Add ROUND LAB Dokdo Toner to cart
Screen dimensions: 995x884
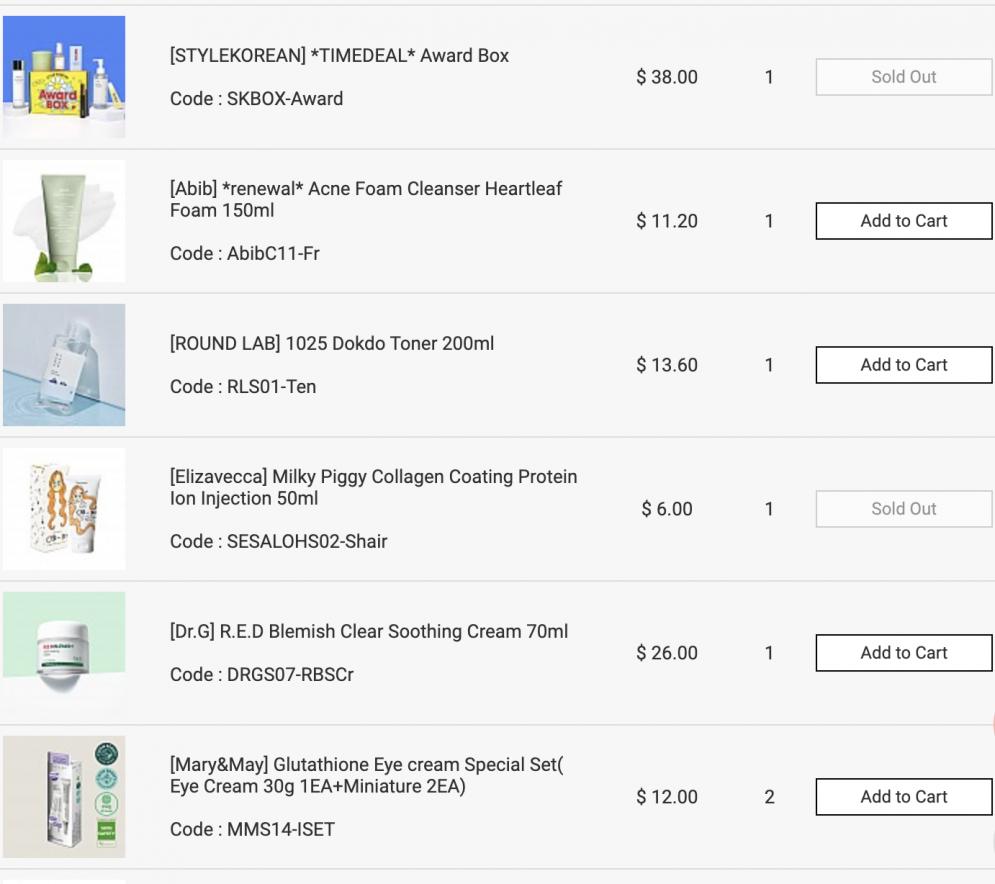(904, 365)
